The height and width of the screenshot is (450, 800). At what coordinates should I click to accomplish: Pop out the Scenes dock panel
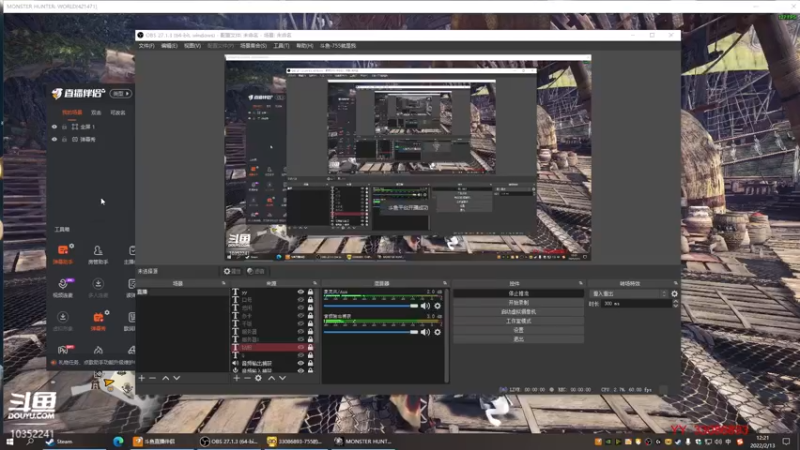223,283
